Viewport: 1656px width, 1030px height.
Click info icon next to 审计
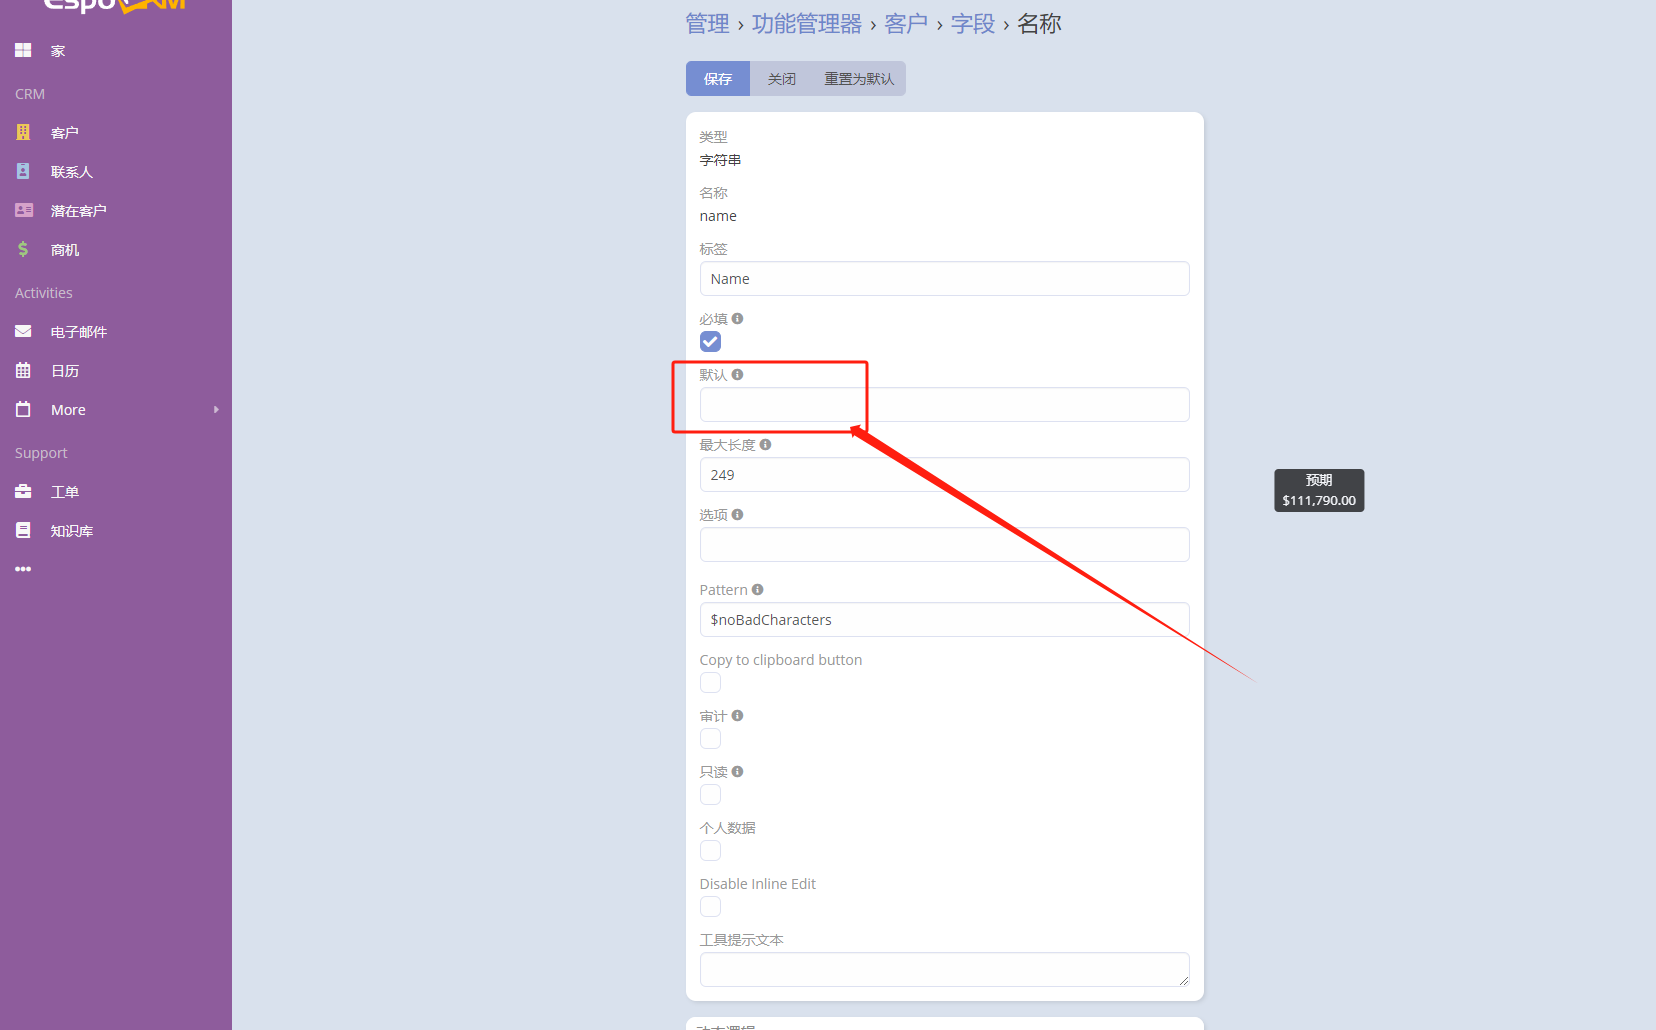coord(737,715)
